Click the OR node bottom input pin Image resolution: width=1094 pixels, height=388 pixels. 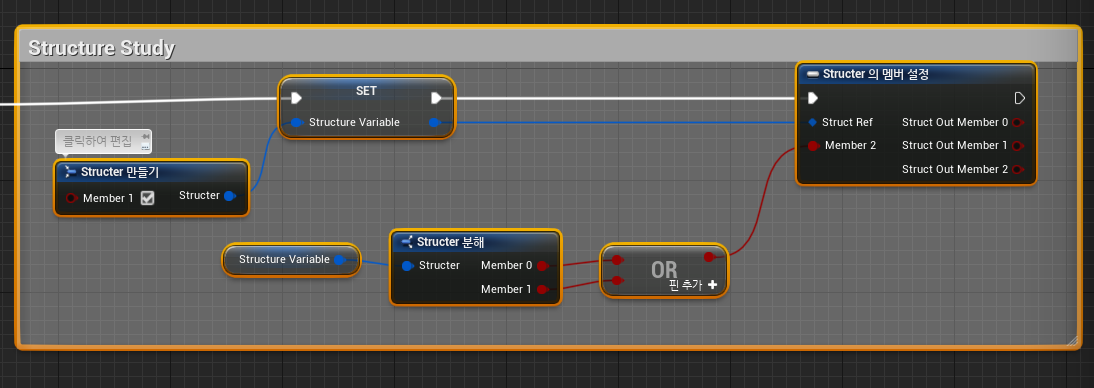pyautogui.click(x=617, y=281)
